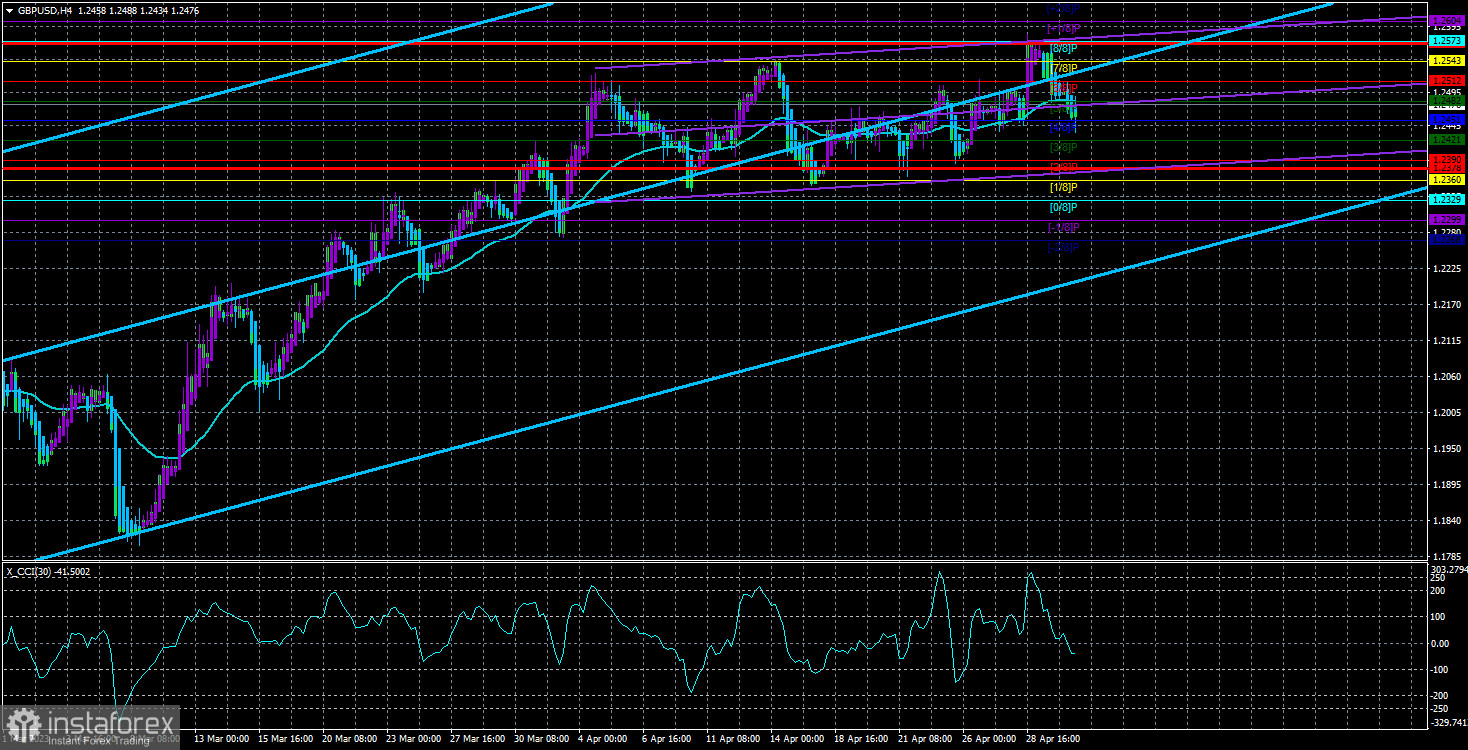Click the 23 Mar 00:00 time label
Screen dimensions: 1468x750
[x=412, y=739]
